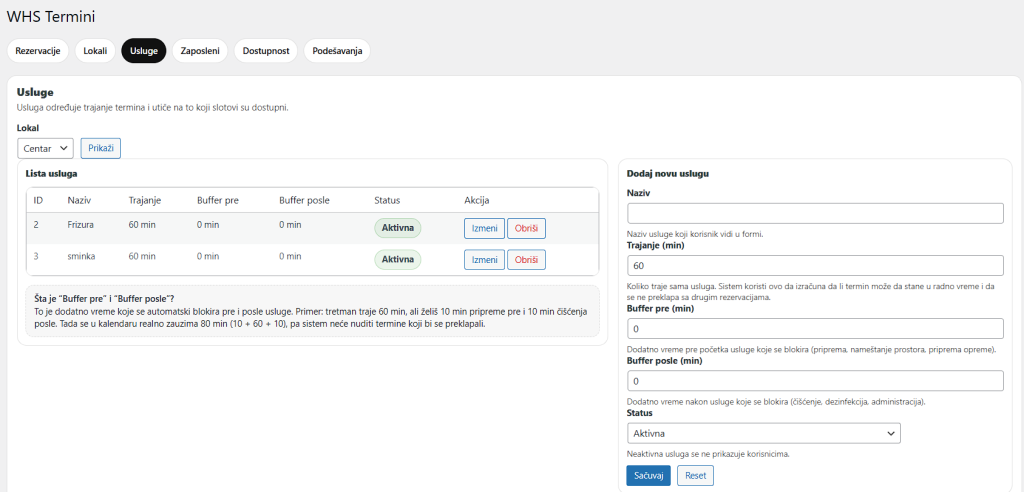Image resolution: width=1024 pixels, height=492 pixels.
Task: Click the Naziv input field
Action: (x=814, y=213)
